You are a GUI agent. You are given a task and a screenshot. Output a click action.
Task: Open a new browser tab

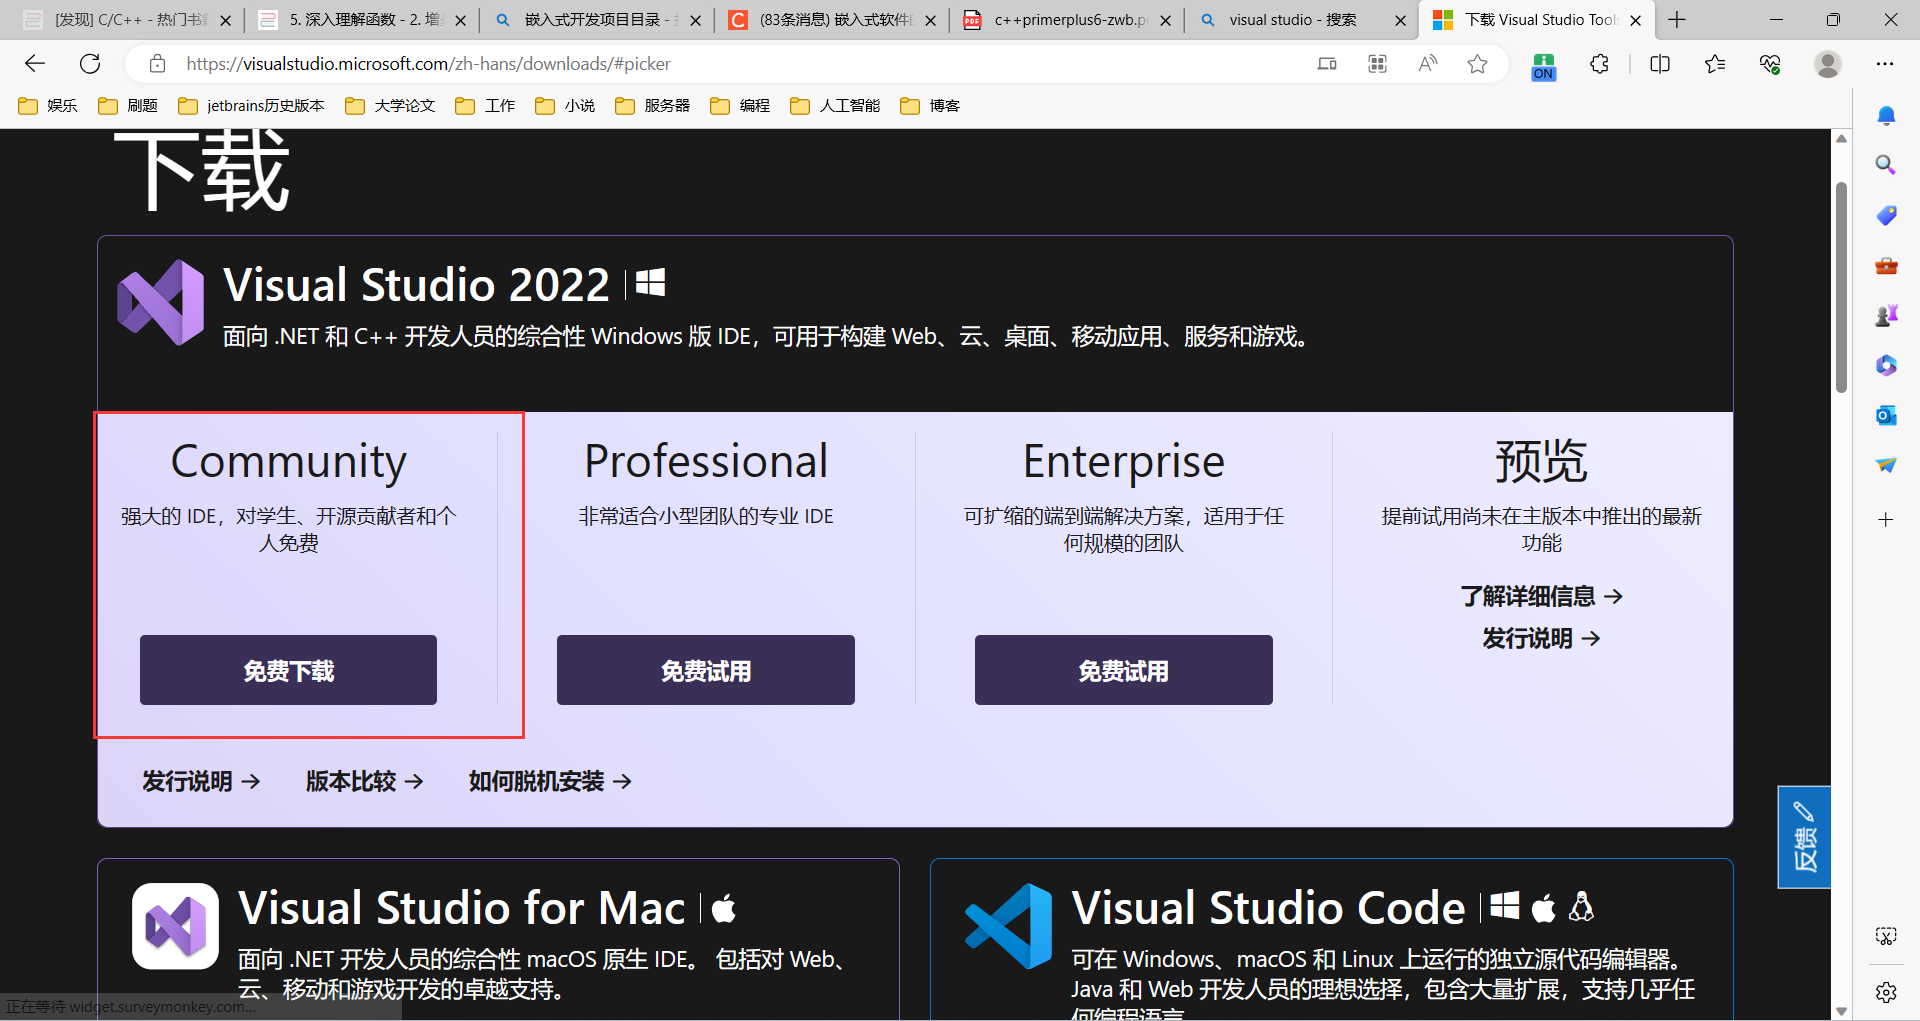coord(1677,20)
